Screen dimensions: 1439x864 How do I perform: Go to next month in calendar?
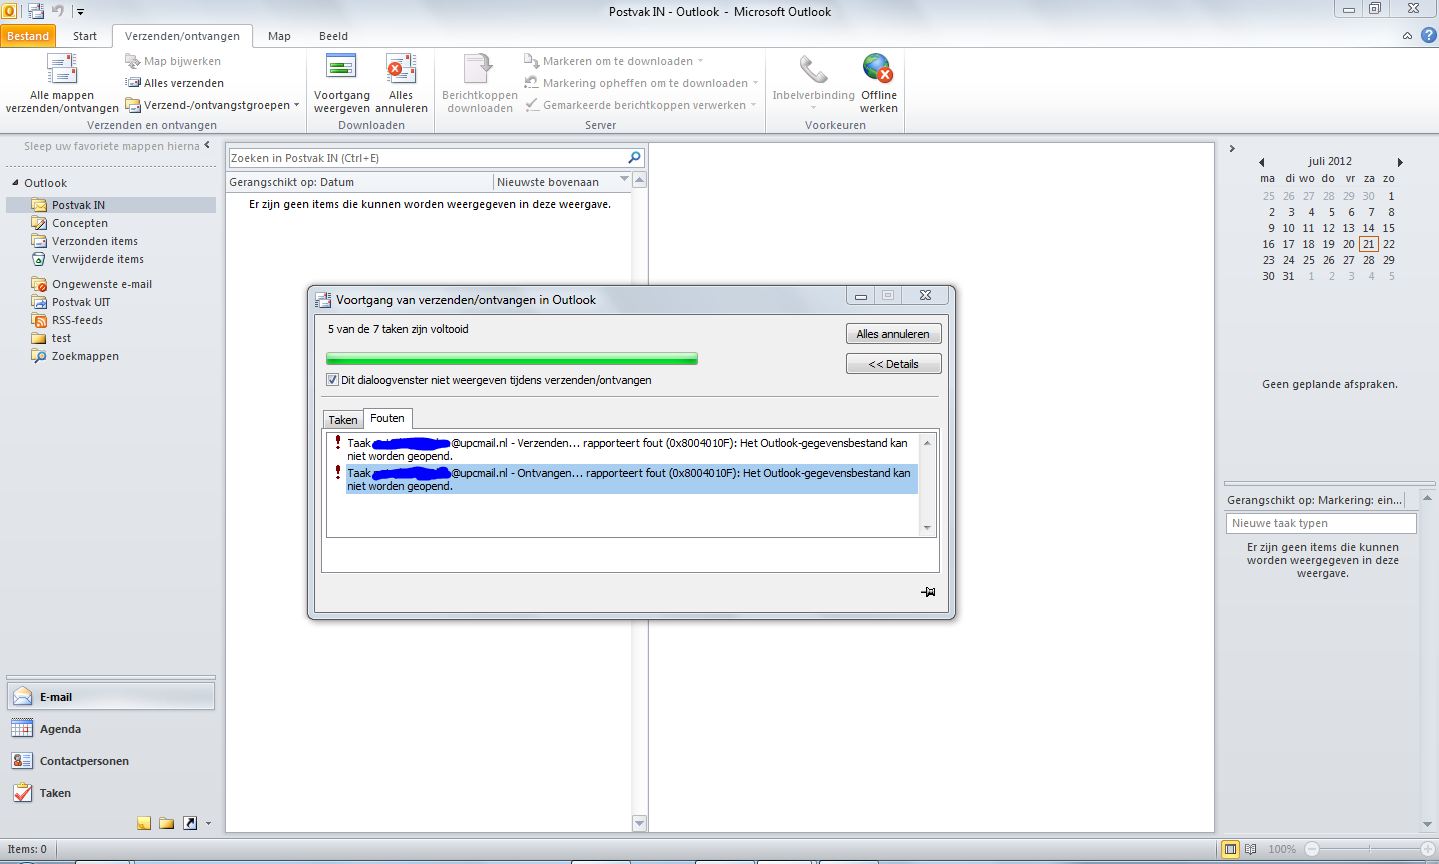(1400, 162)
